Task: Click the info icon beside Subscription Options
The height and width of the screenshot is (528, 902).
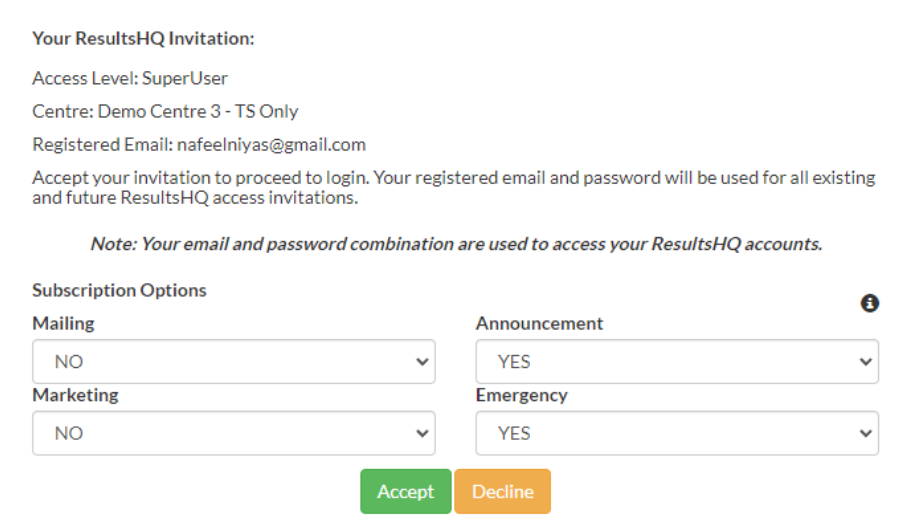Action: 869,303
